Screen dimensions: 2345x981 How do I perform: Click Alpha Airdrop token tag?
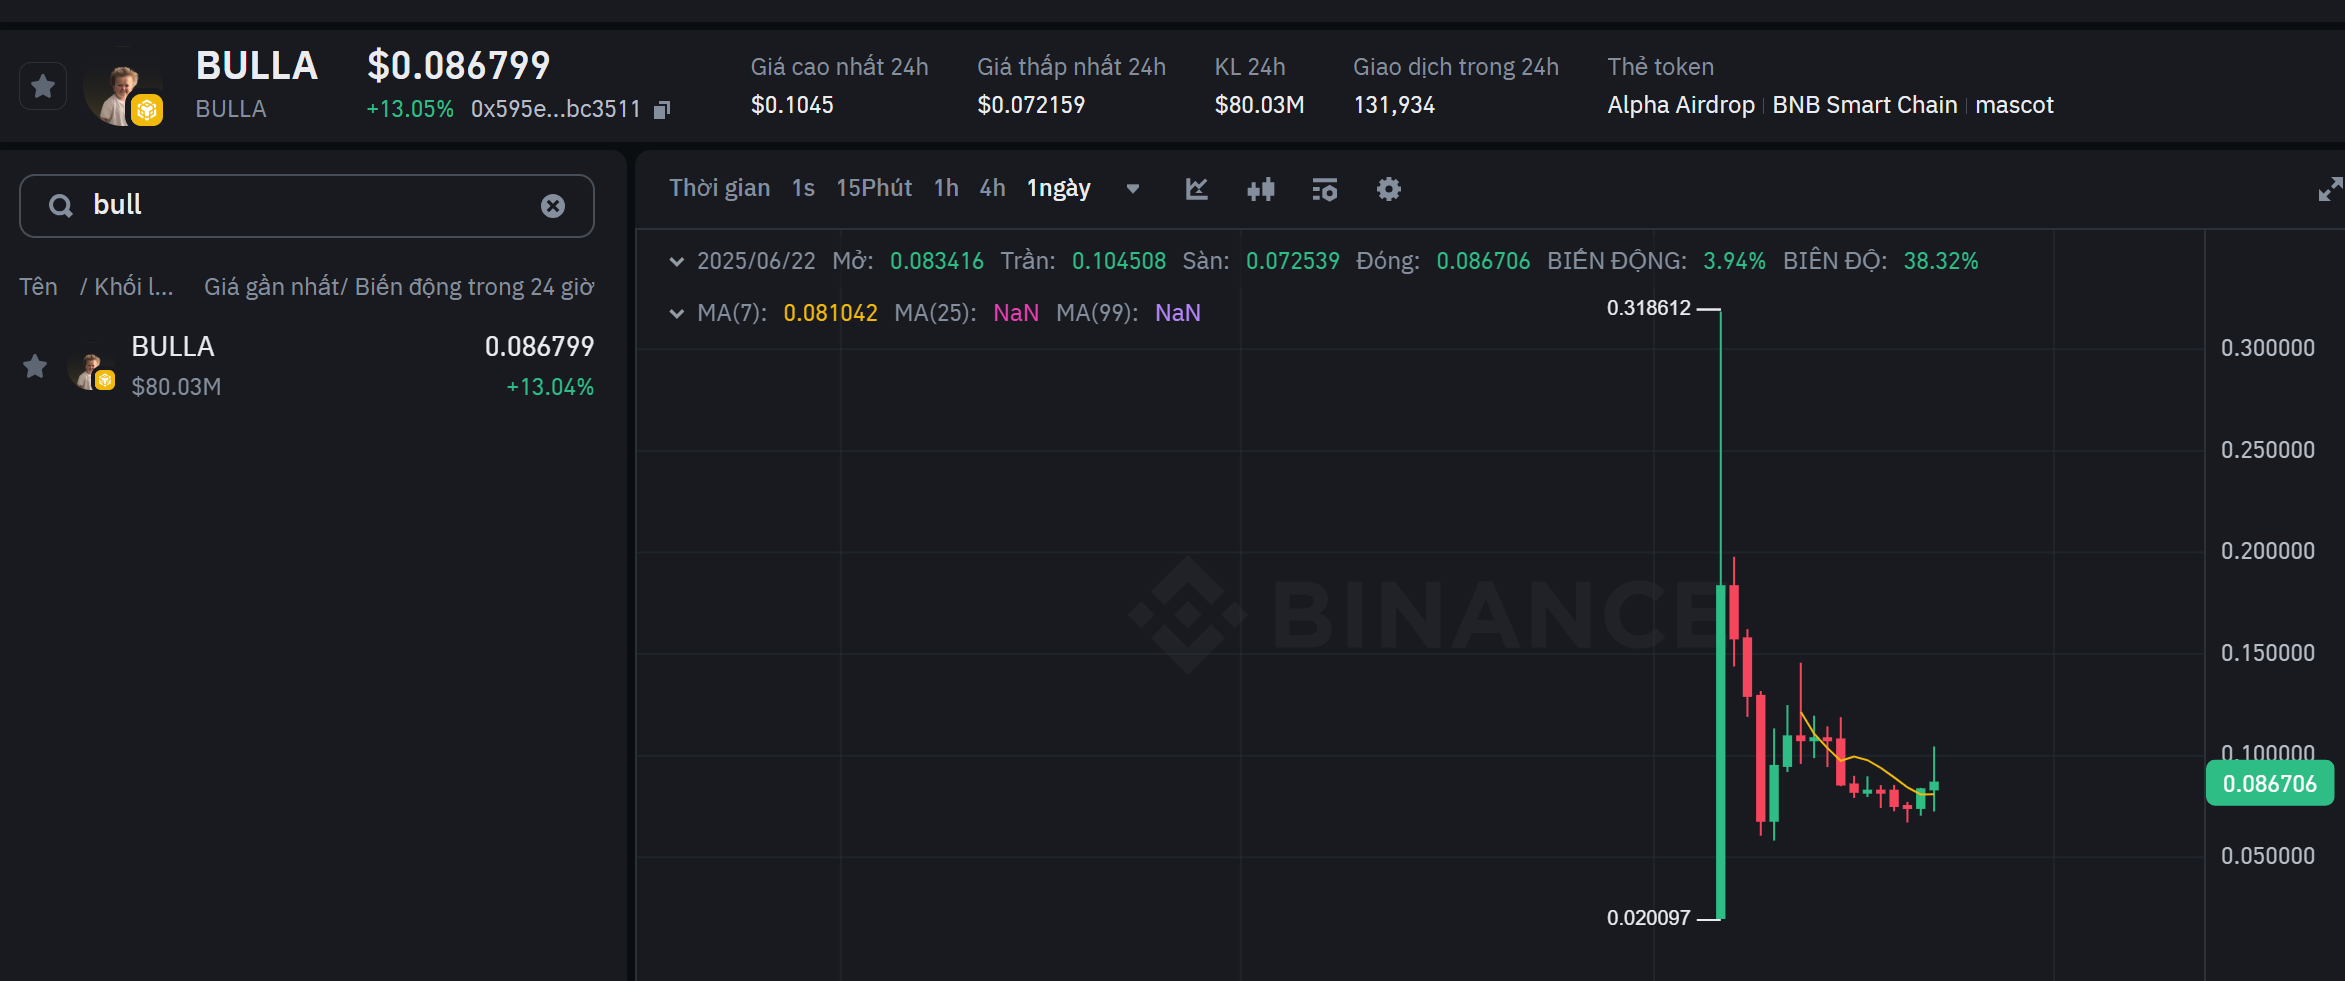(x=1681, y=105)
